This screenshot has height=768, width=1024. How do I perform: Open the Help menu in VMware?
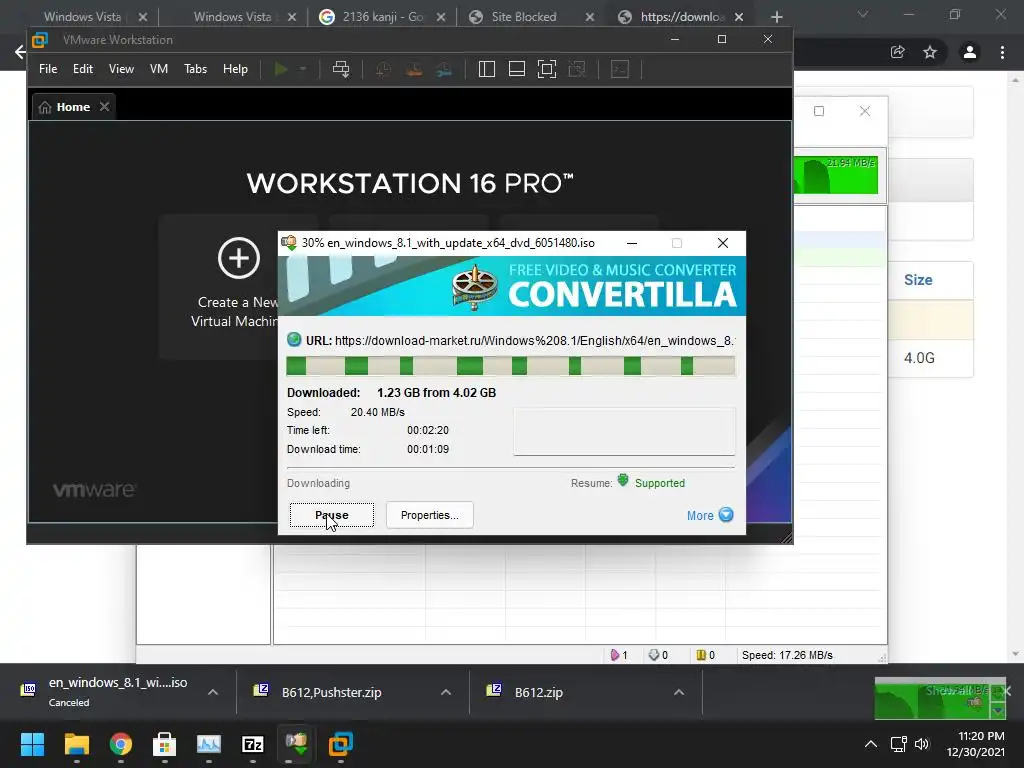pyautogui.click(x=235, y=69)
